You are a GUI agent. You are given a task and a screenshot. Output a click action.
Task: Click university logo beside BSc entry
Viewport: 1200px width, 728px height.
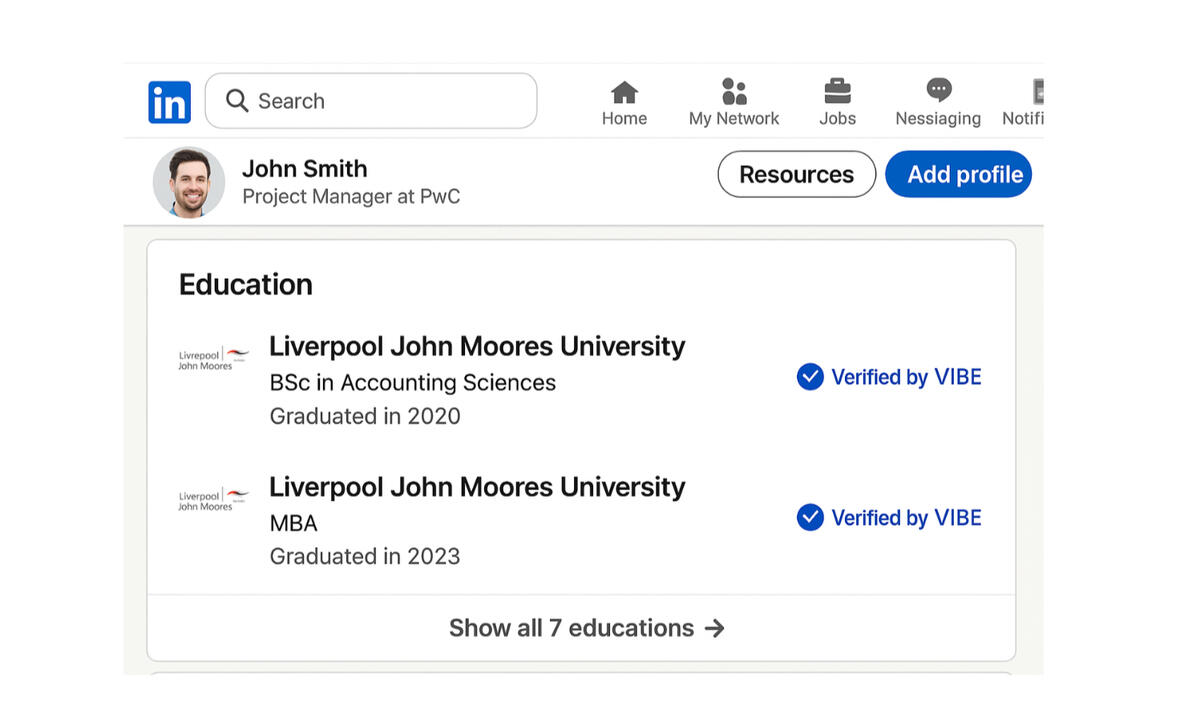click(x=214, y=359)
